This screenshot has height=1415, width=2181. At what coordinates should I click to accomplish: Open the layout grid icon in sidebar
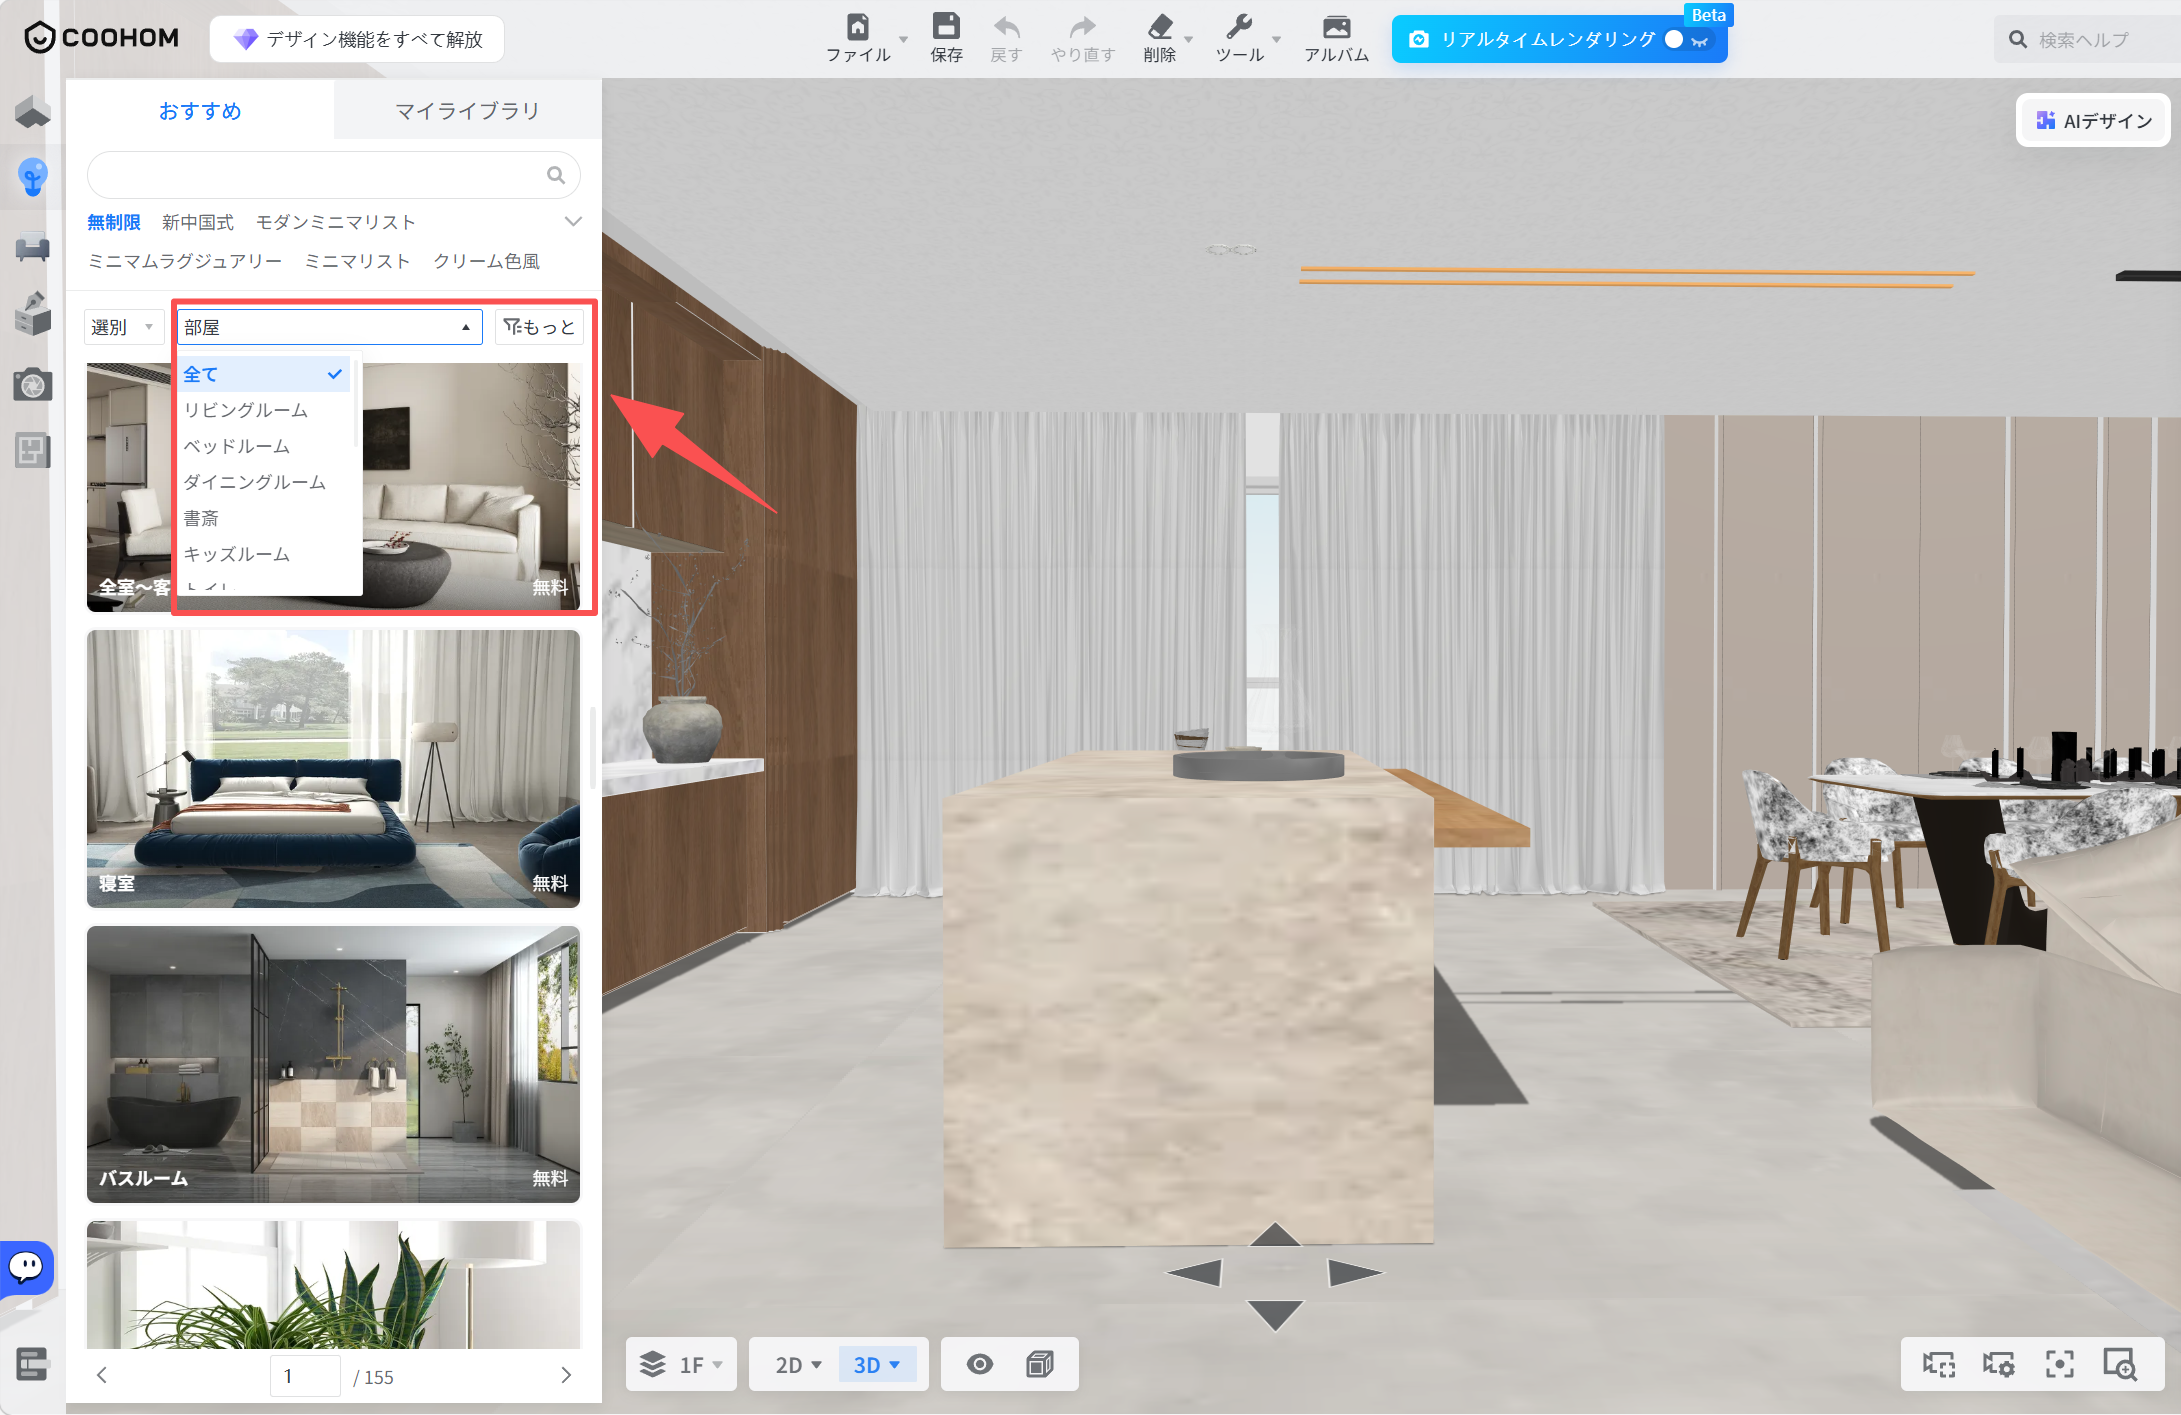point(33,451)
